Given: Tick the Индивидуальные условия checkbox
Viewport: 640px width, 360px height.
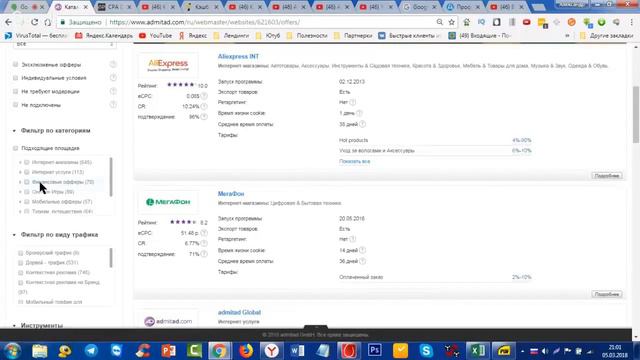Looking at the screenshot, I should point(16,78).
